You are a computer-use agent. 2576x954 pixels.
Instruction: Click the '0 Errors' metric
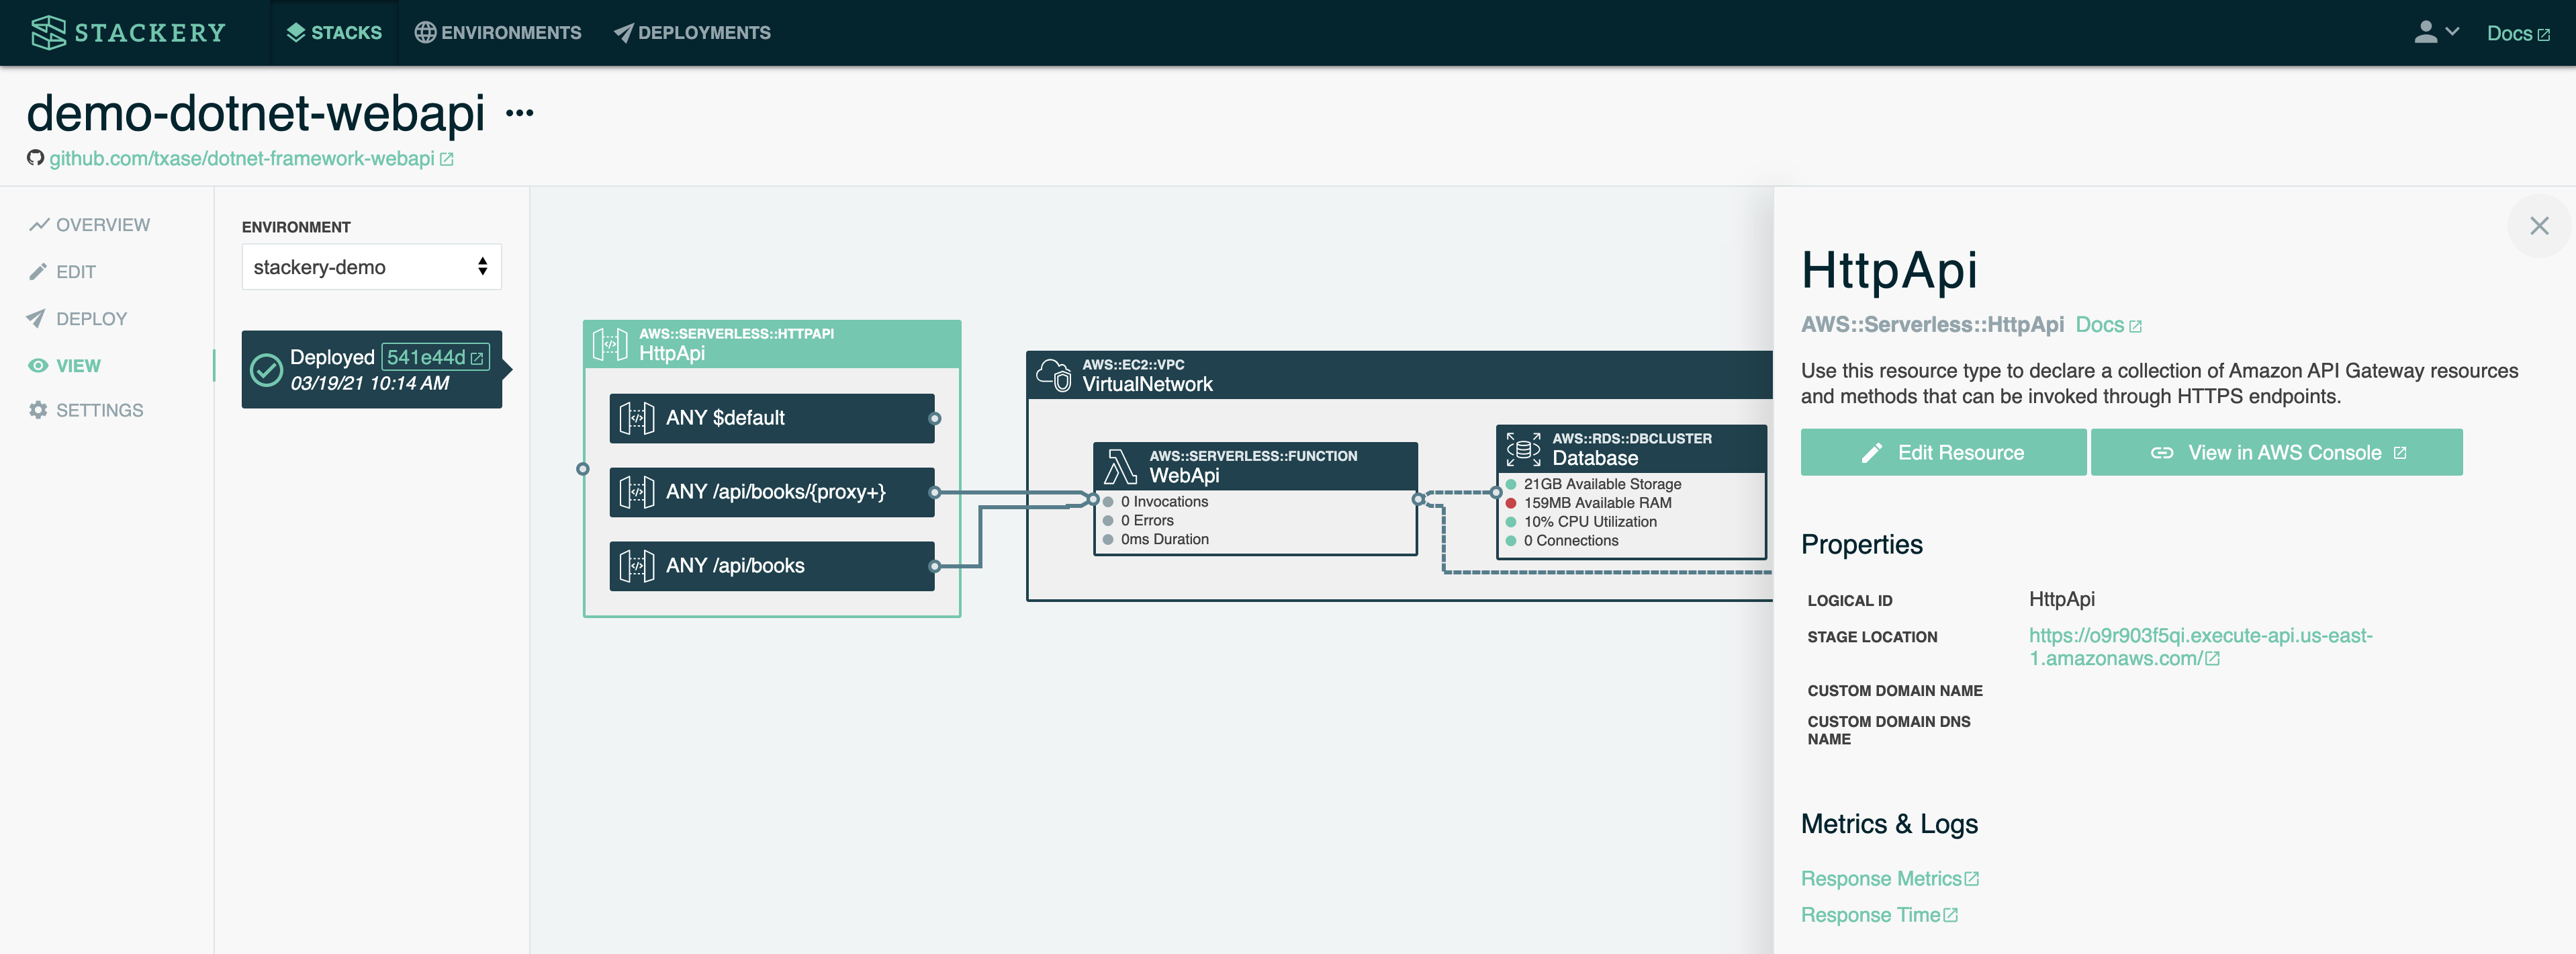point(1139,521)
